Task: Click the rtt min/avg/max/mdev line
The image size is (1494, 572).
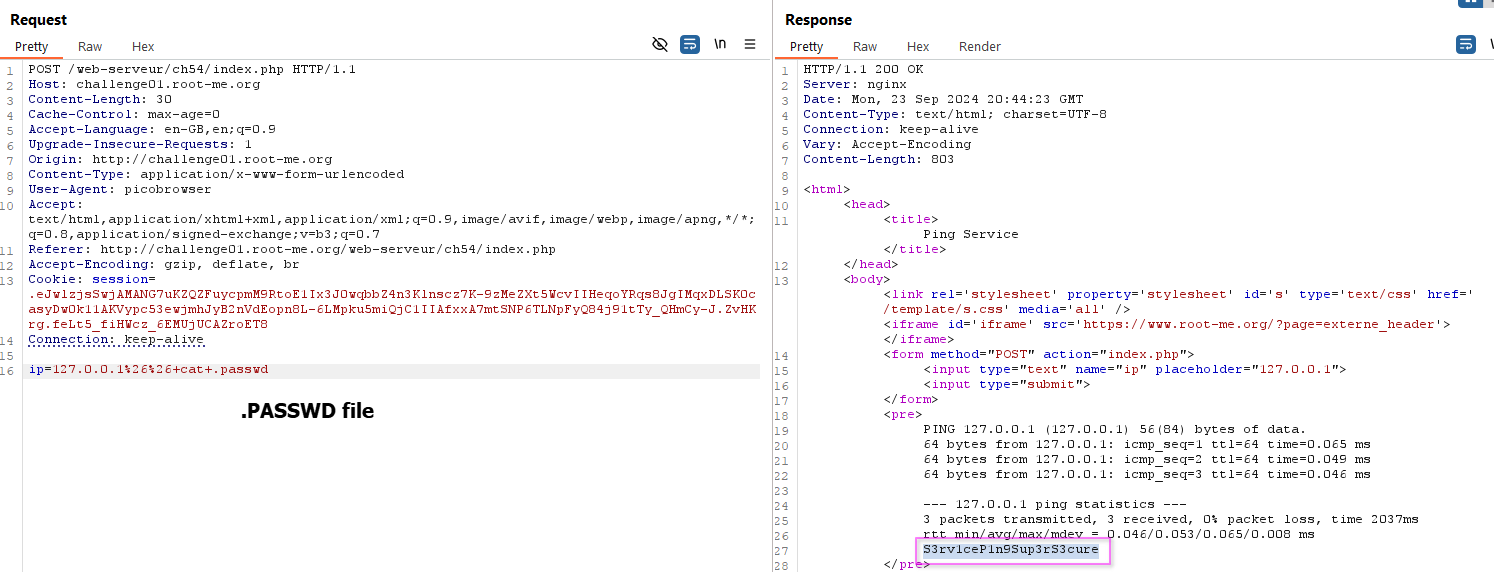Action: coord(1119,534)
